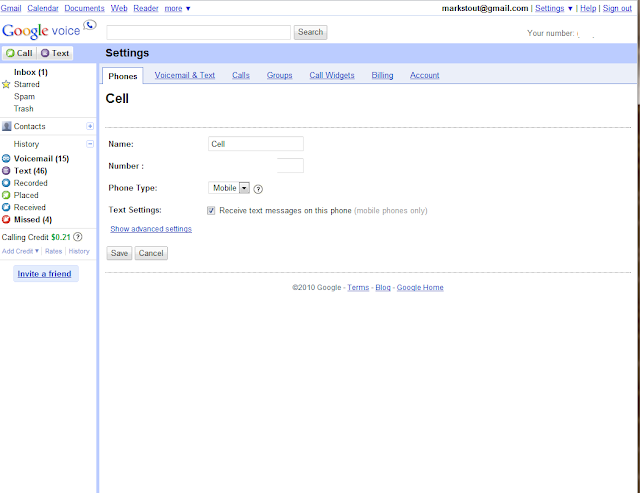Click the Invite a friend link
Viewport: 640px width, 493px height.
tap(44, 274)
